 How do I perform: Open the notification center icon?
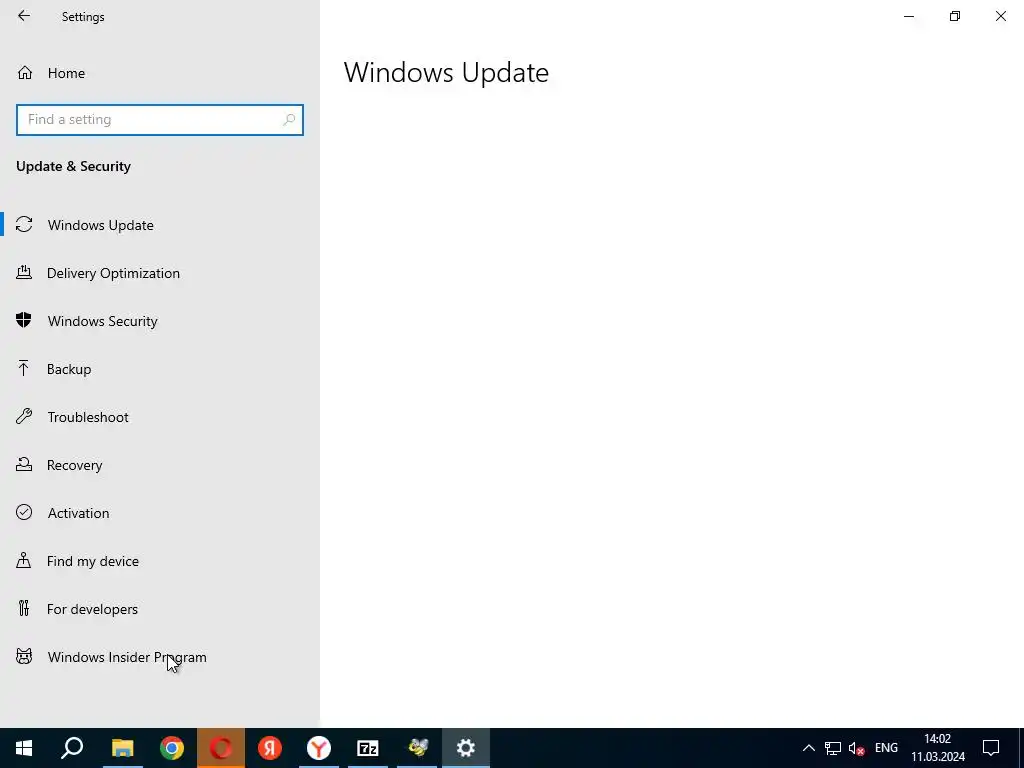[991, 748]
